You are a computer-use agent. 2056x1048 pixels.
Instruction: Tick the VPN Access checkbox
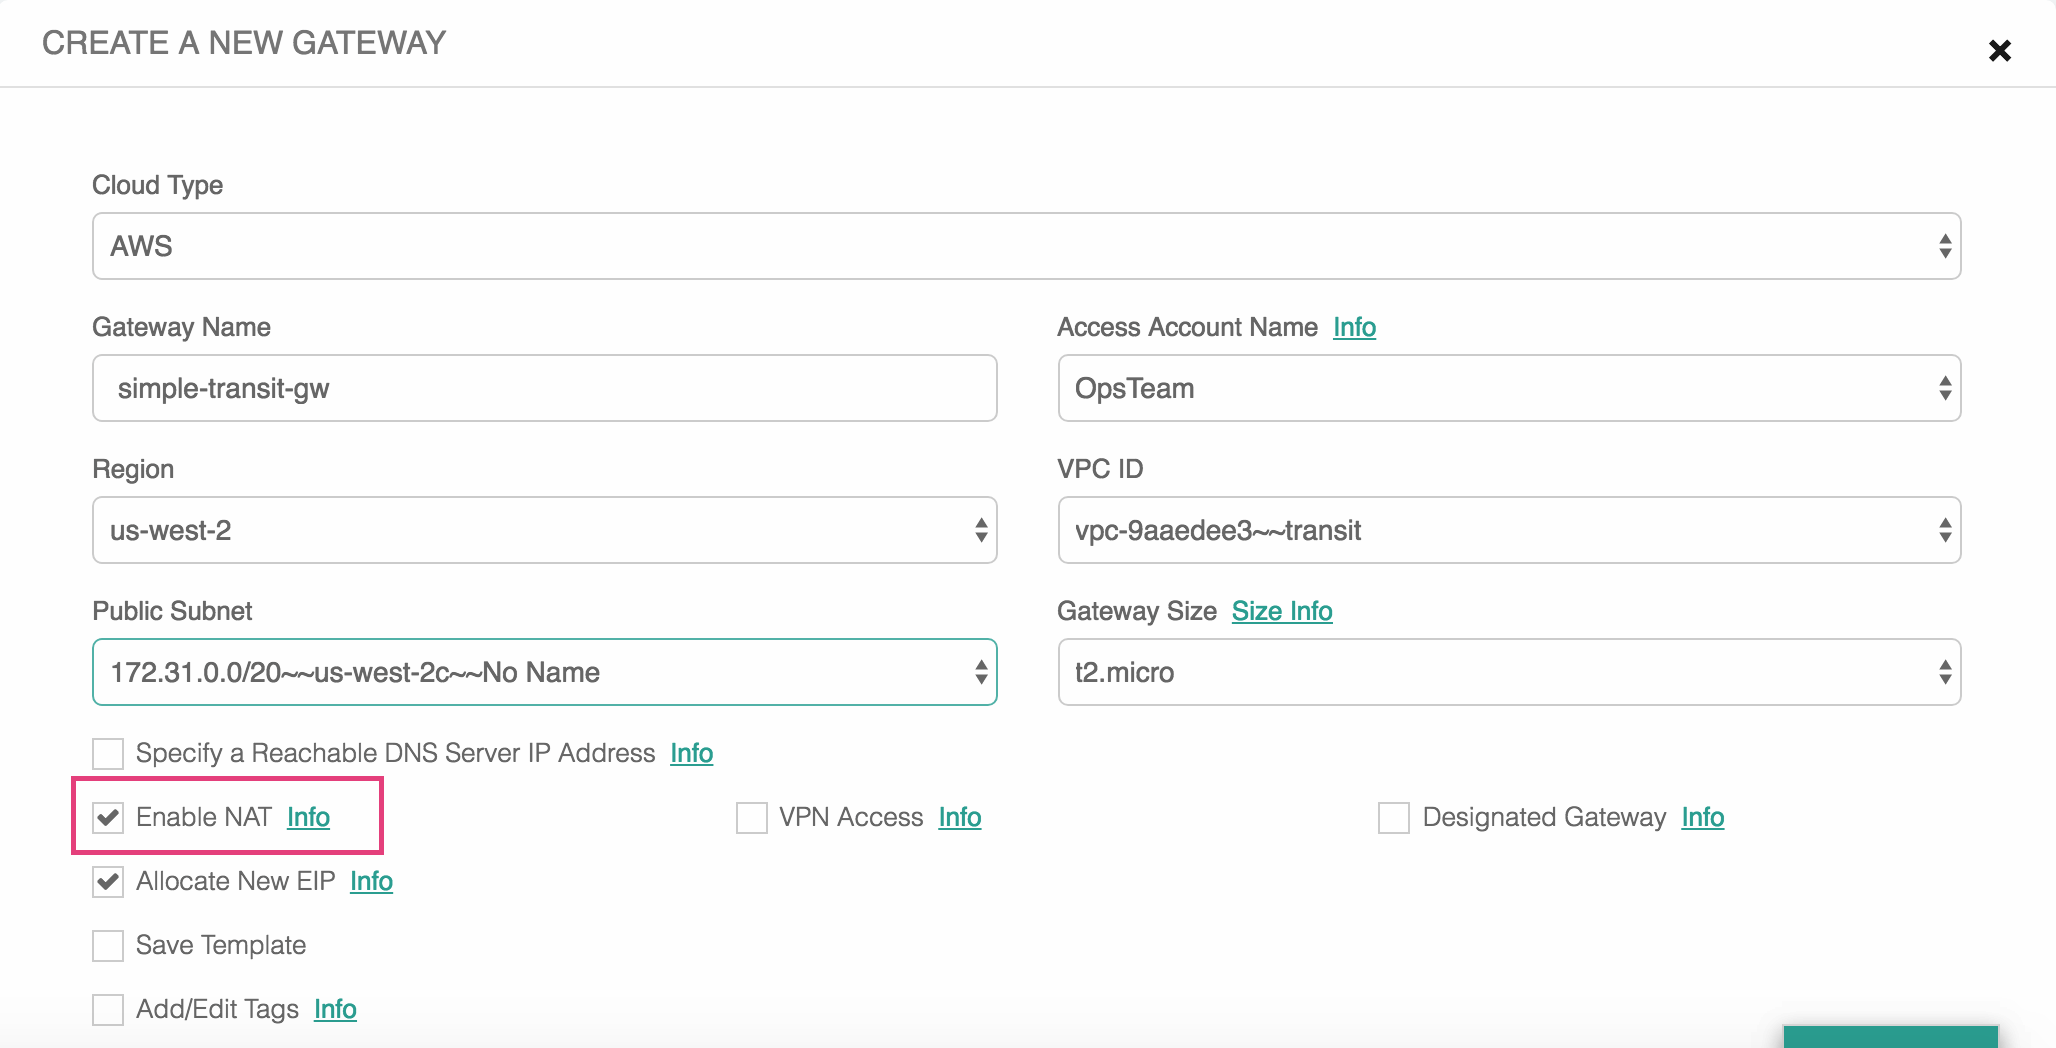point(751,818)
